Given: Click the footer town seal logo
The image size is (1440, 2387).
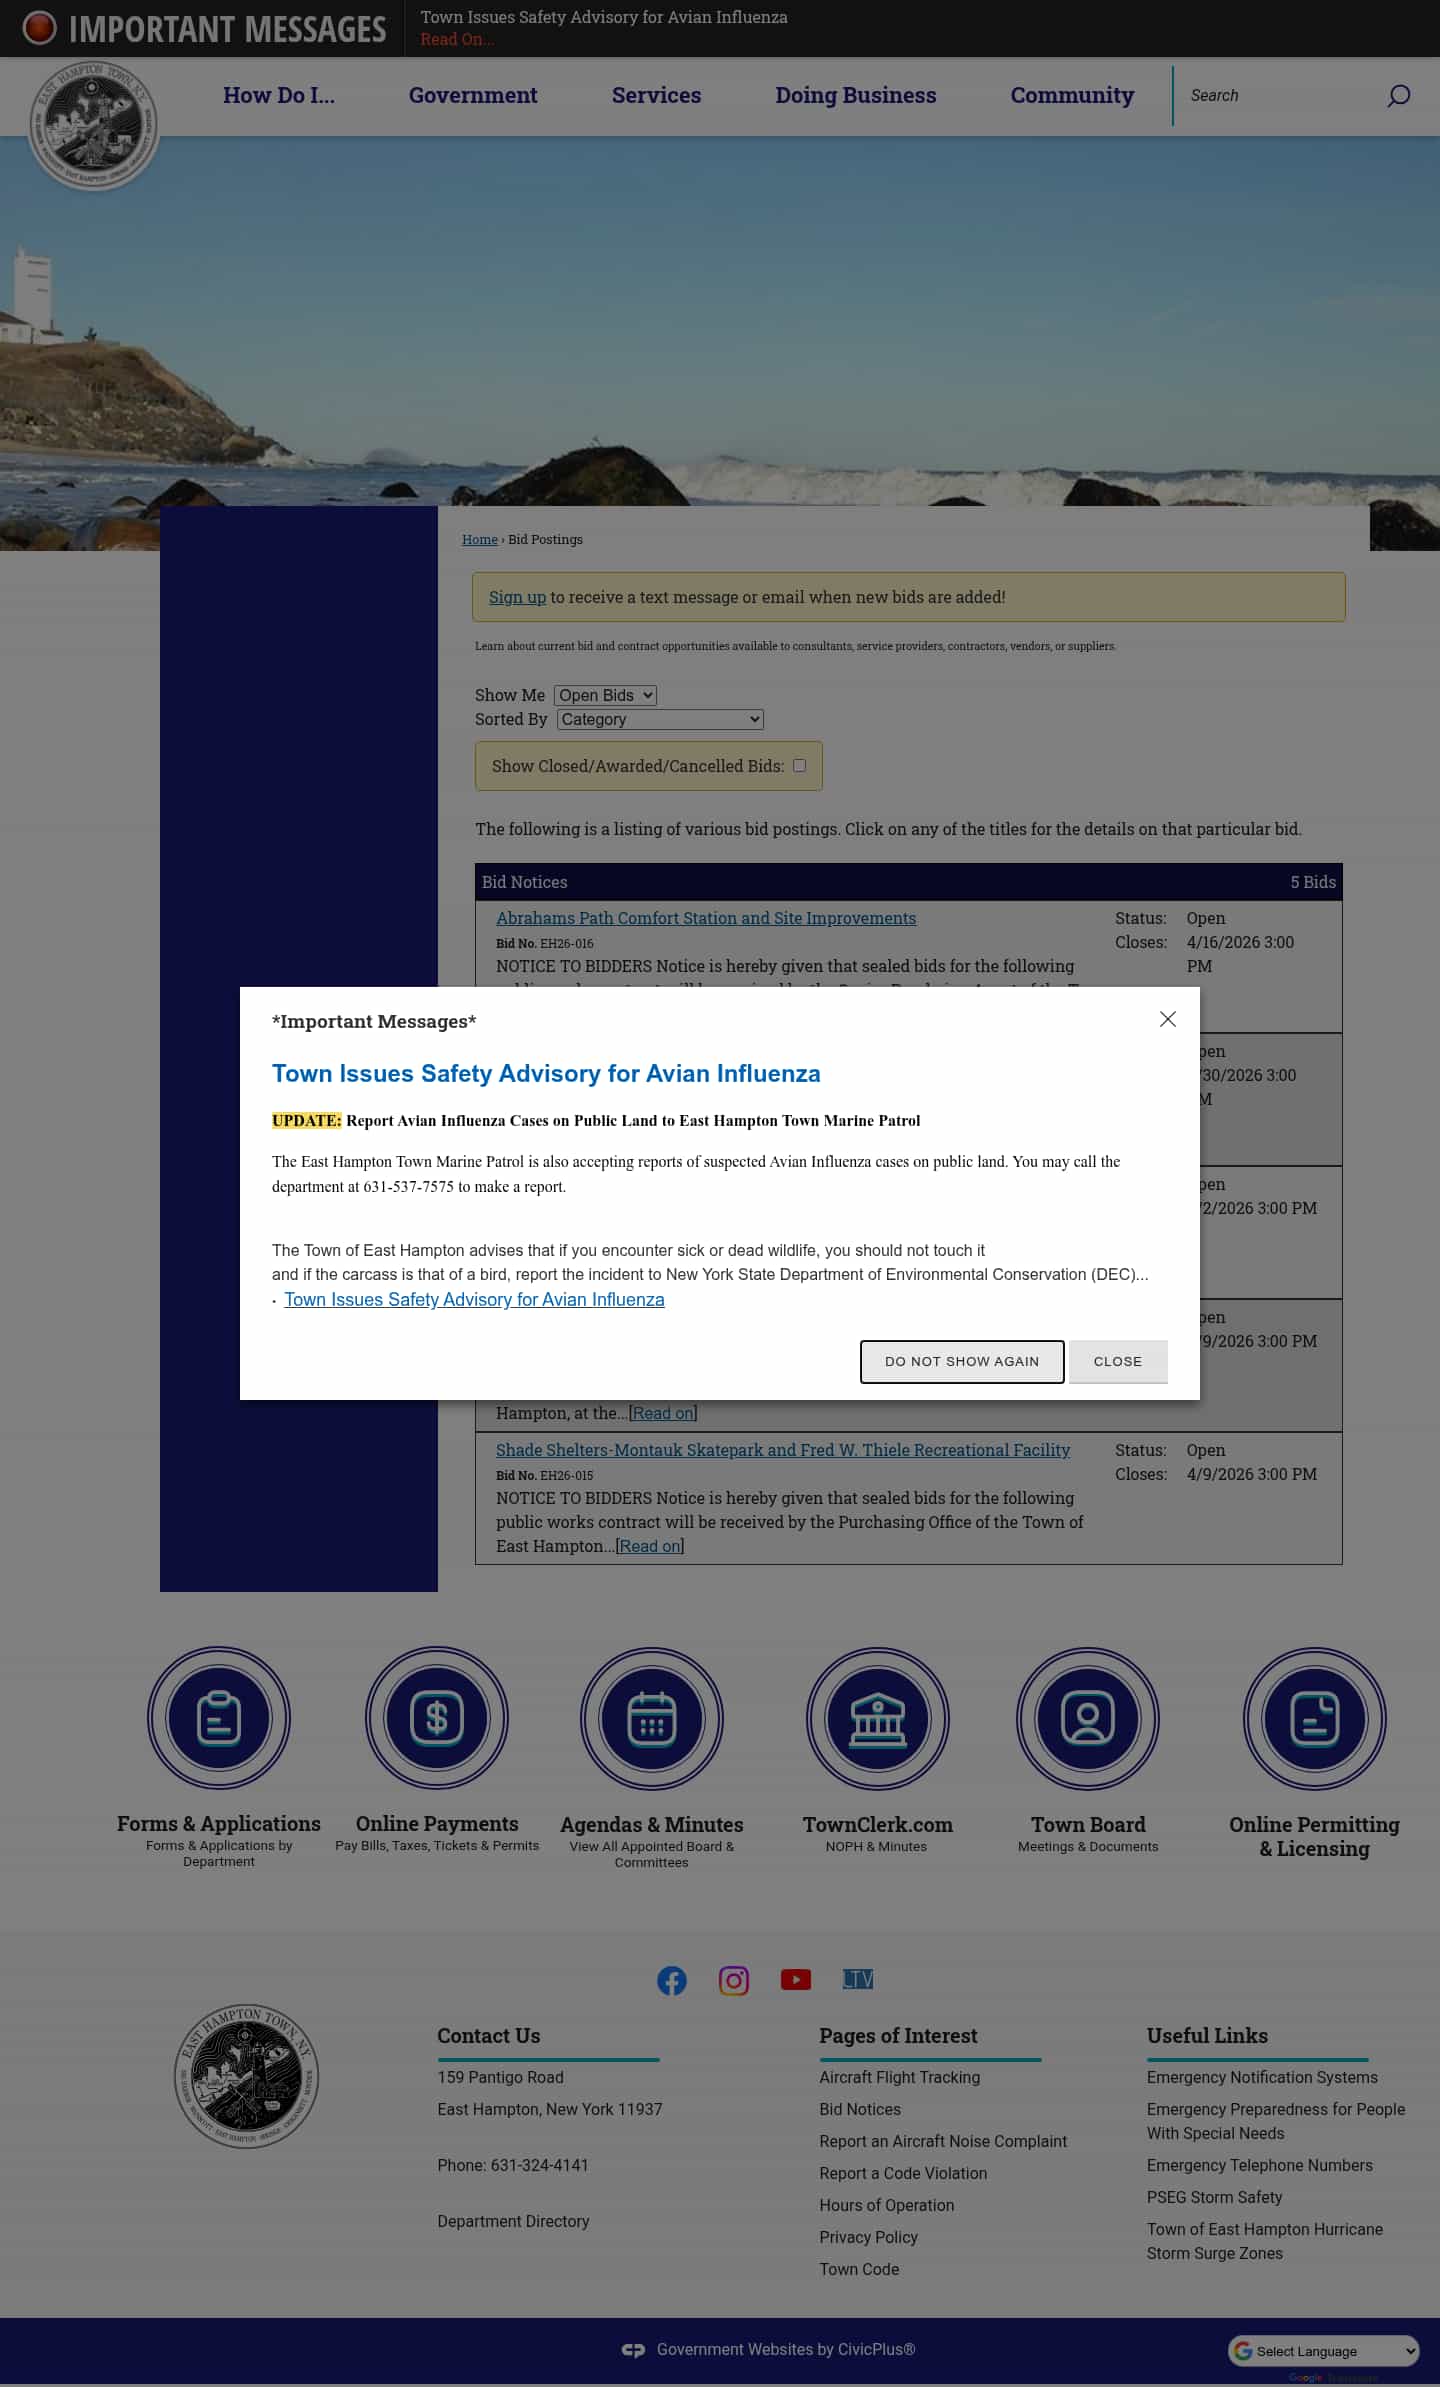Looking at the screenshot, I should coord(246,2076).
